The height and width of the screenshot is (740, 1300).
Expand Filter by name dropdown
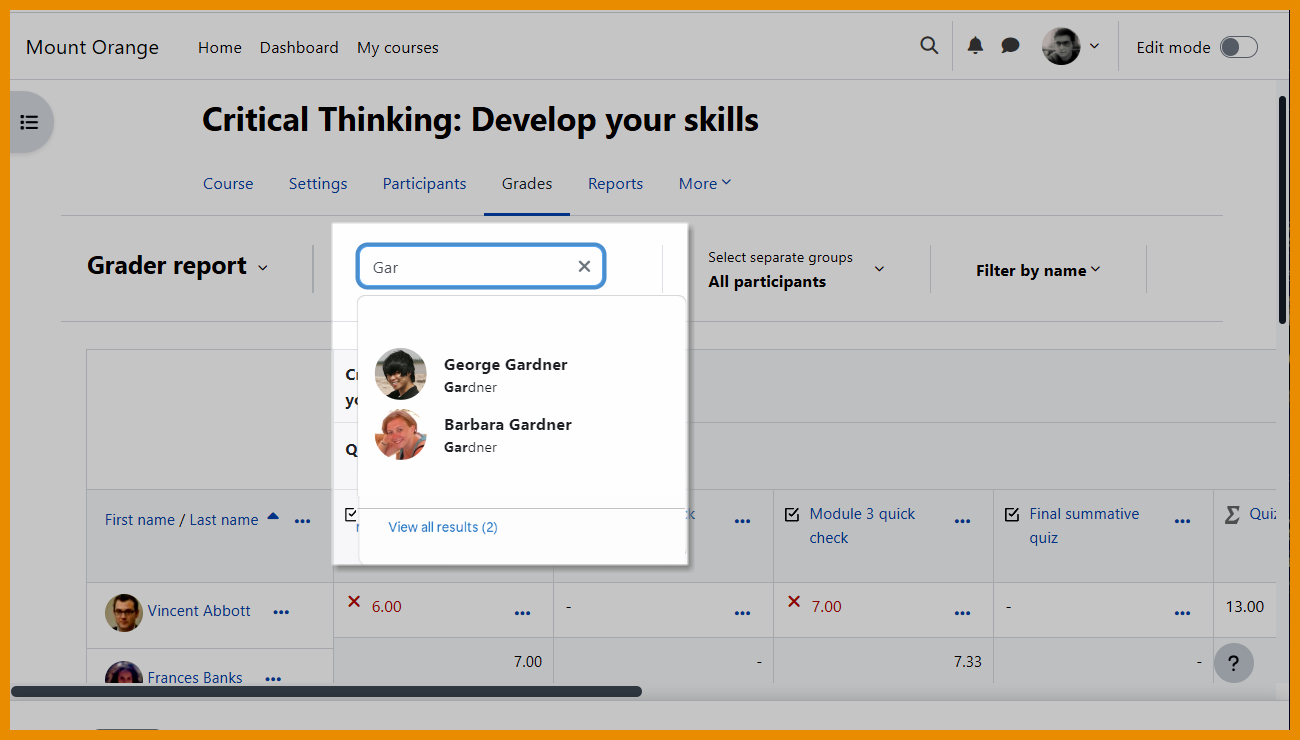(x=1037, y=270)
